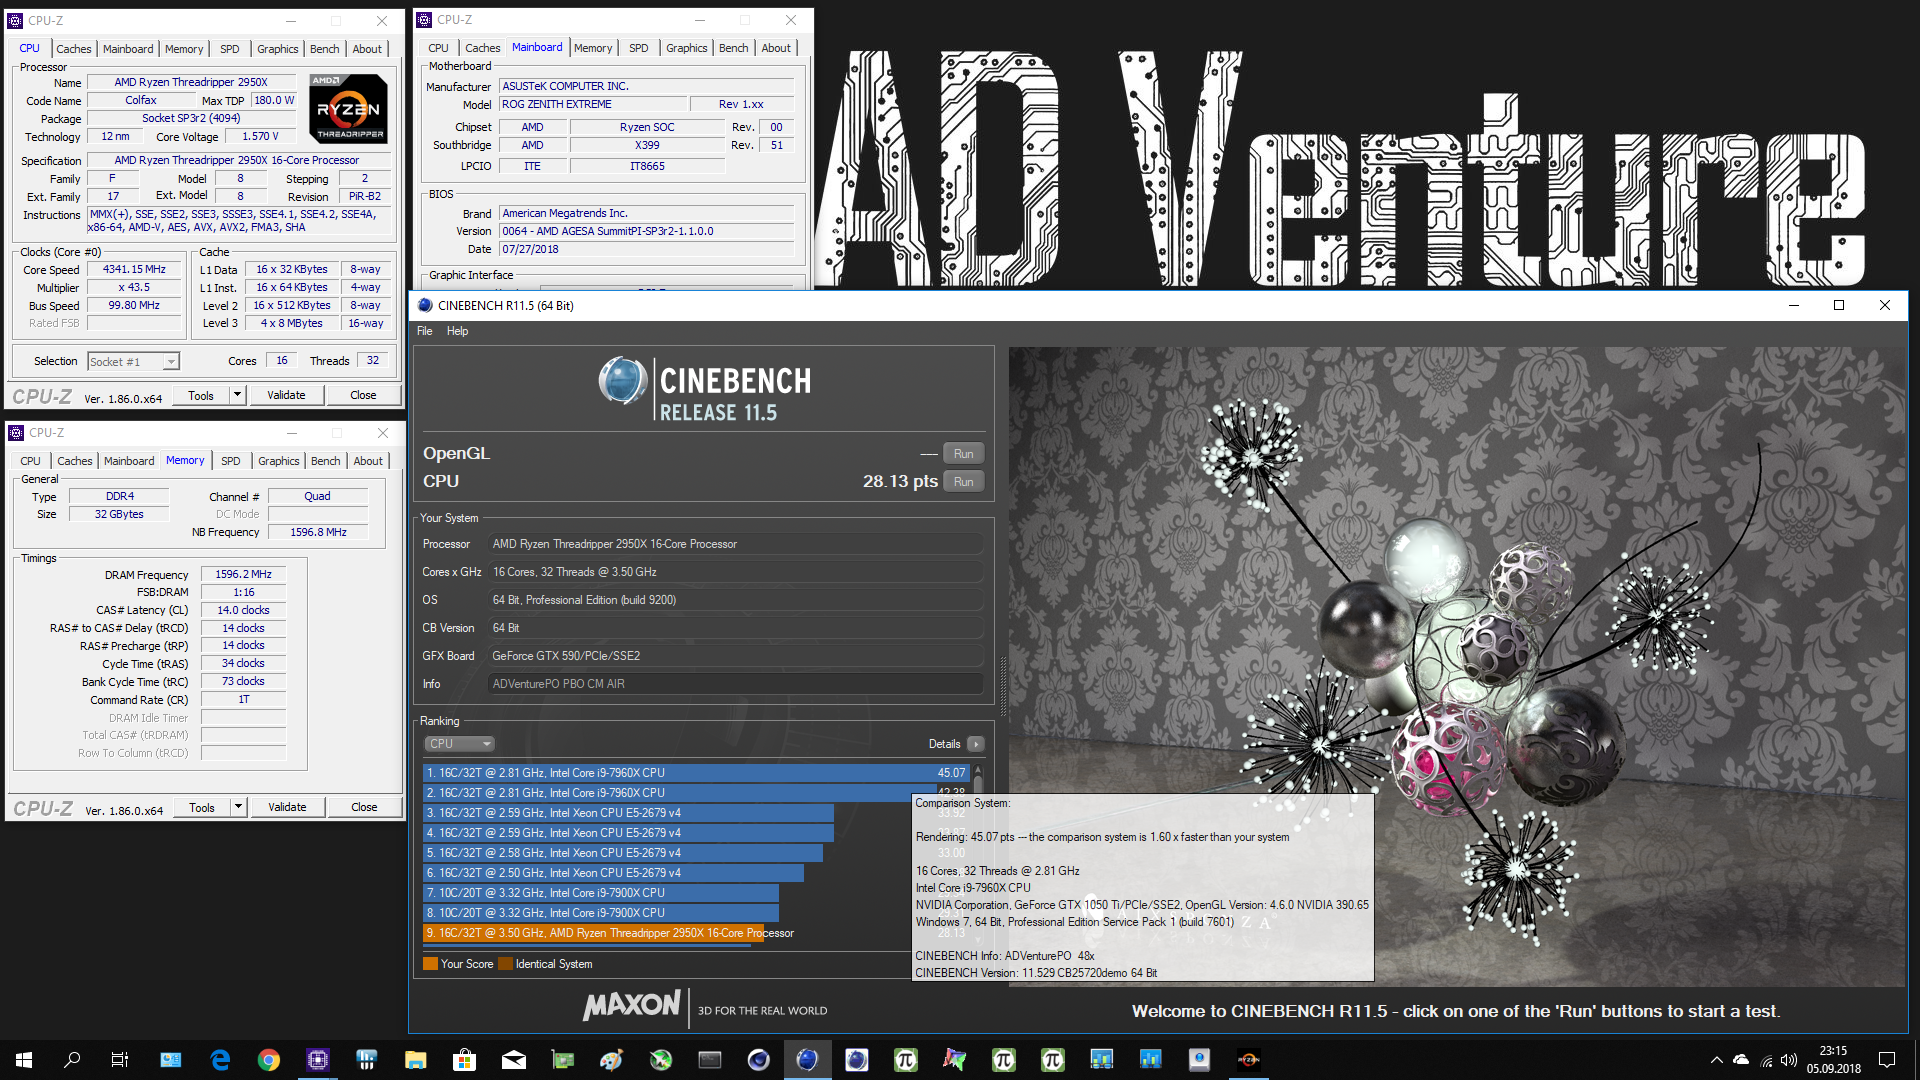The width and height of the screenshot is (1920, 1080).
Task: Click Close in the CPU-Z Memory window
Action: click(x=364, y=807)
